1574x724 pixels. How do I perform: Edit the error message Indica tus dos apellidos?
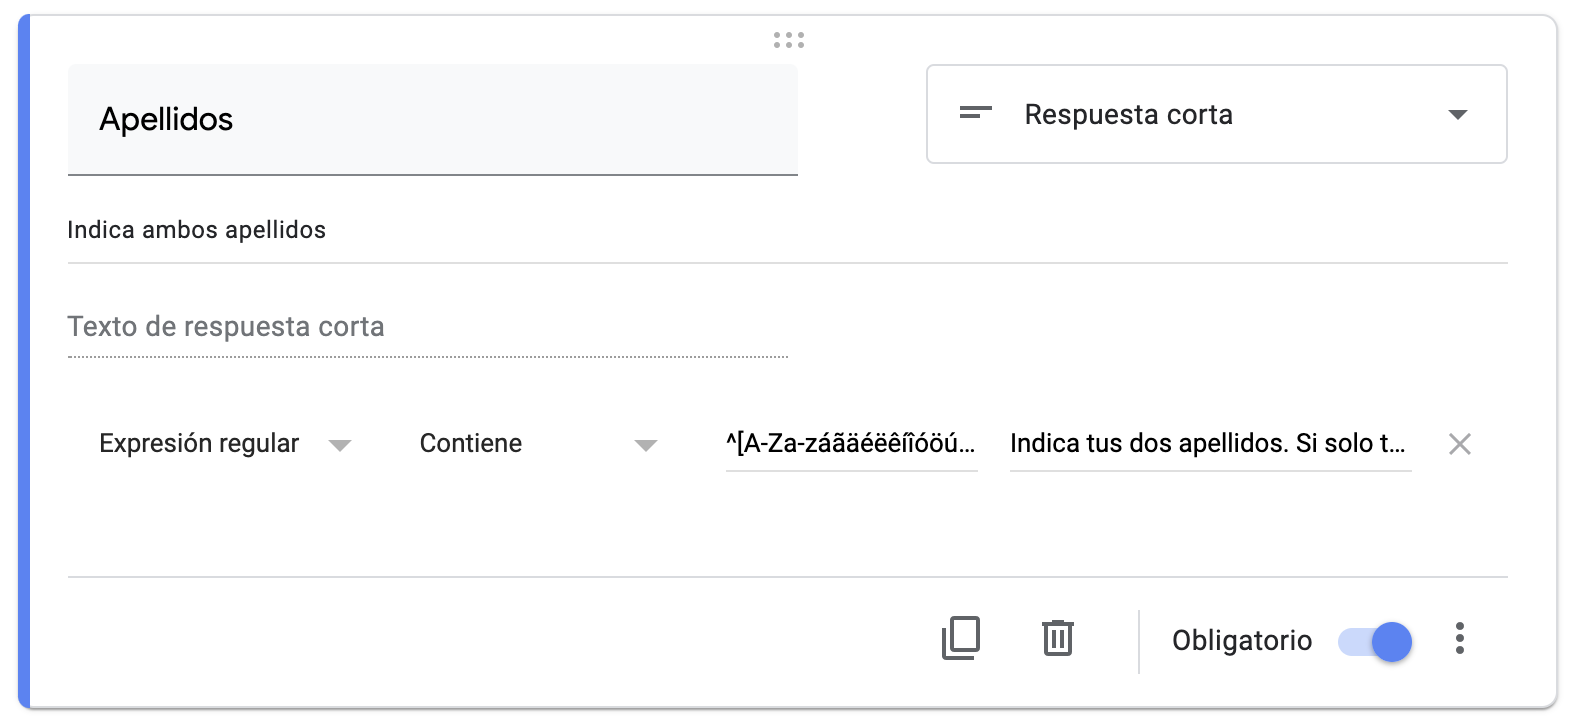1211,444
